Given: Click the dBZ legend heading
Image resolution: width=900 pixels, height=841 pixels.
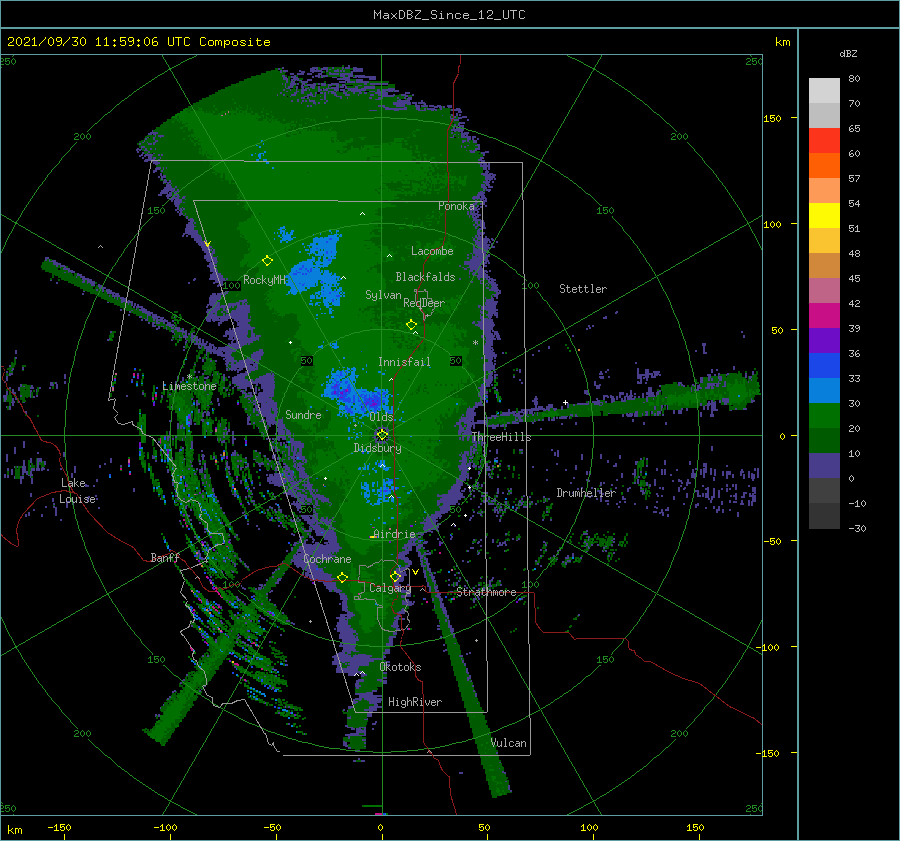Looking at the screenshot, I should coord(848,53).
